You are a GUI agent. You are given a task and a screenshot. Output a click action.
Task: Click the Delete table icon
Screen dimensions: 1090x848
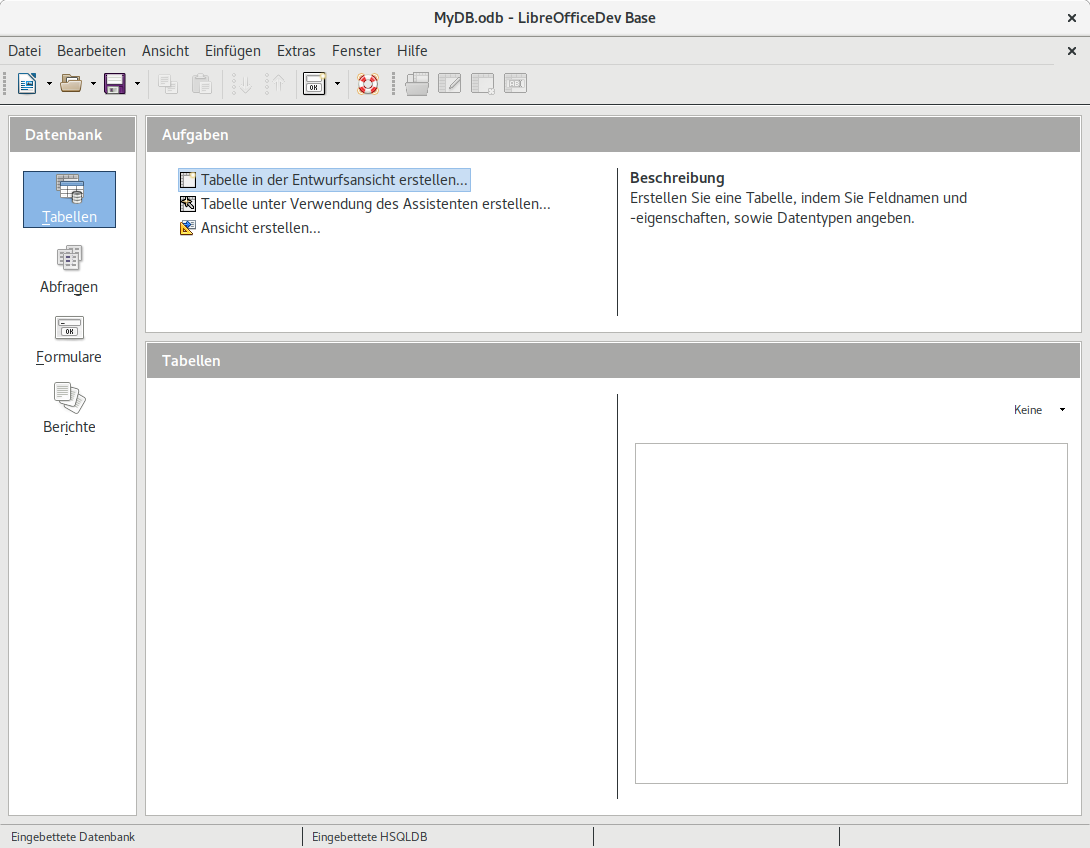482,84
